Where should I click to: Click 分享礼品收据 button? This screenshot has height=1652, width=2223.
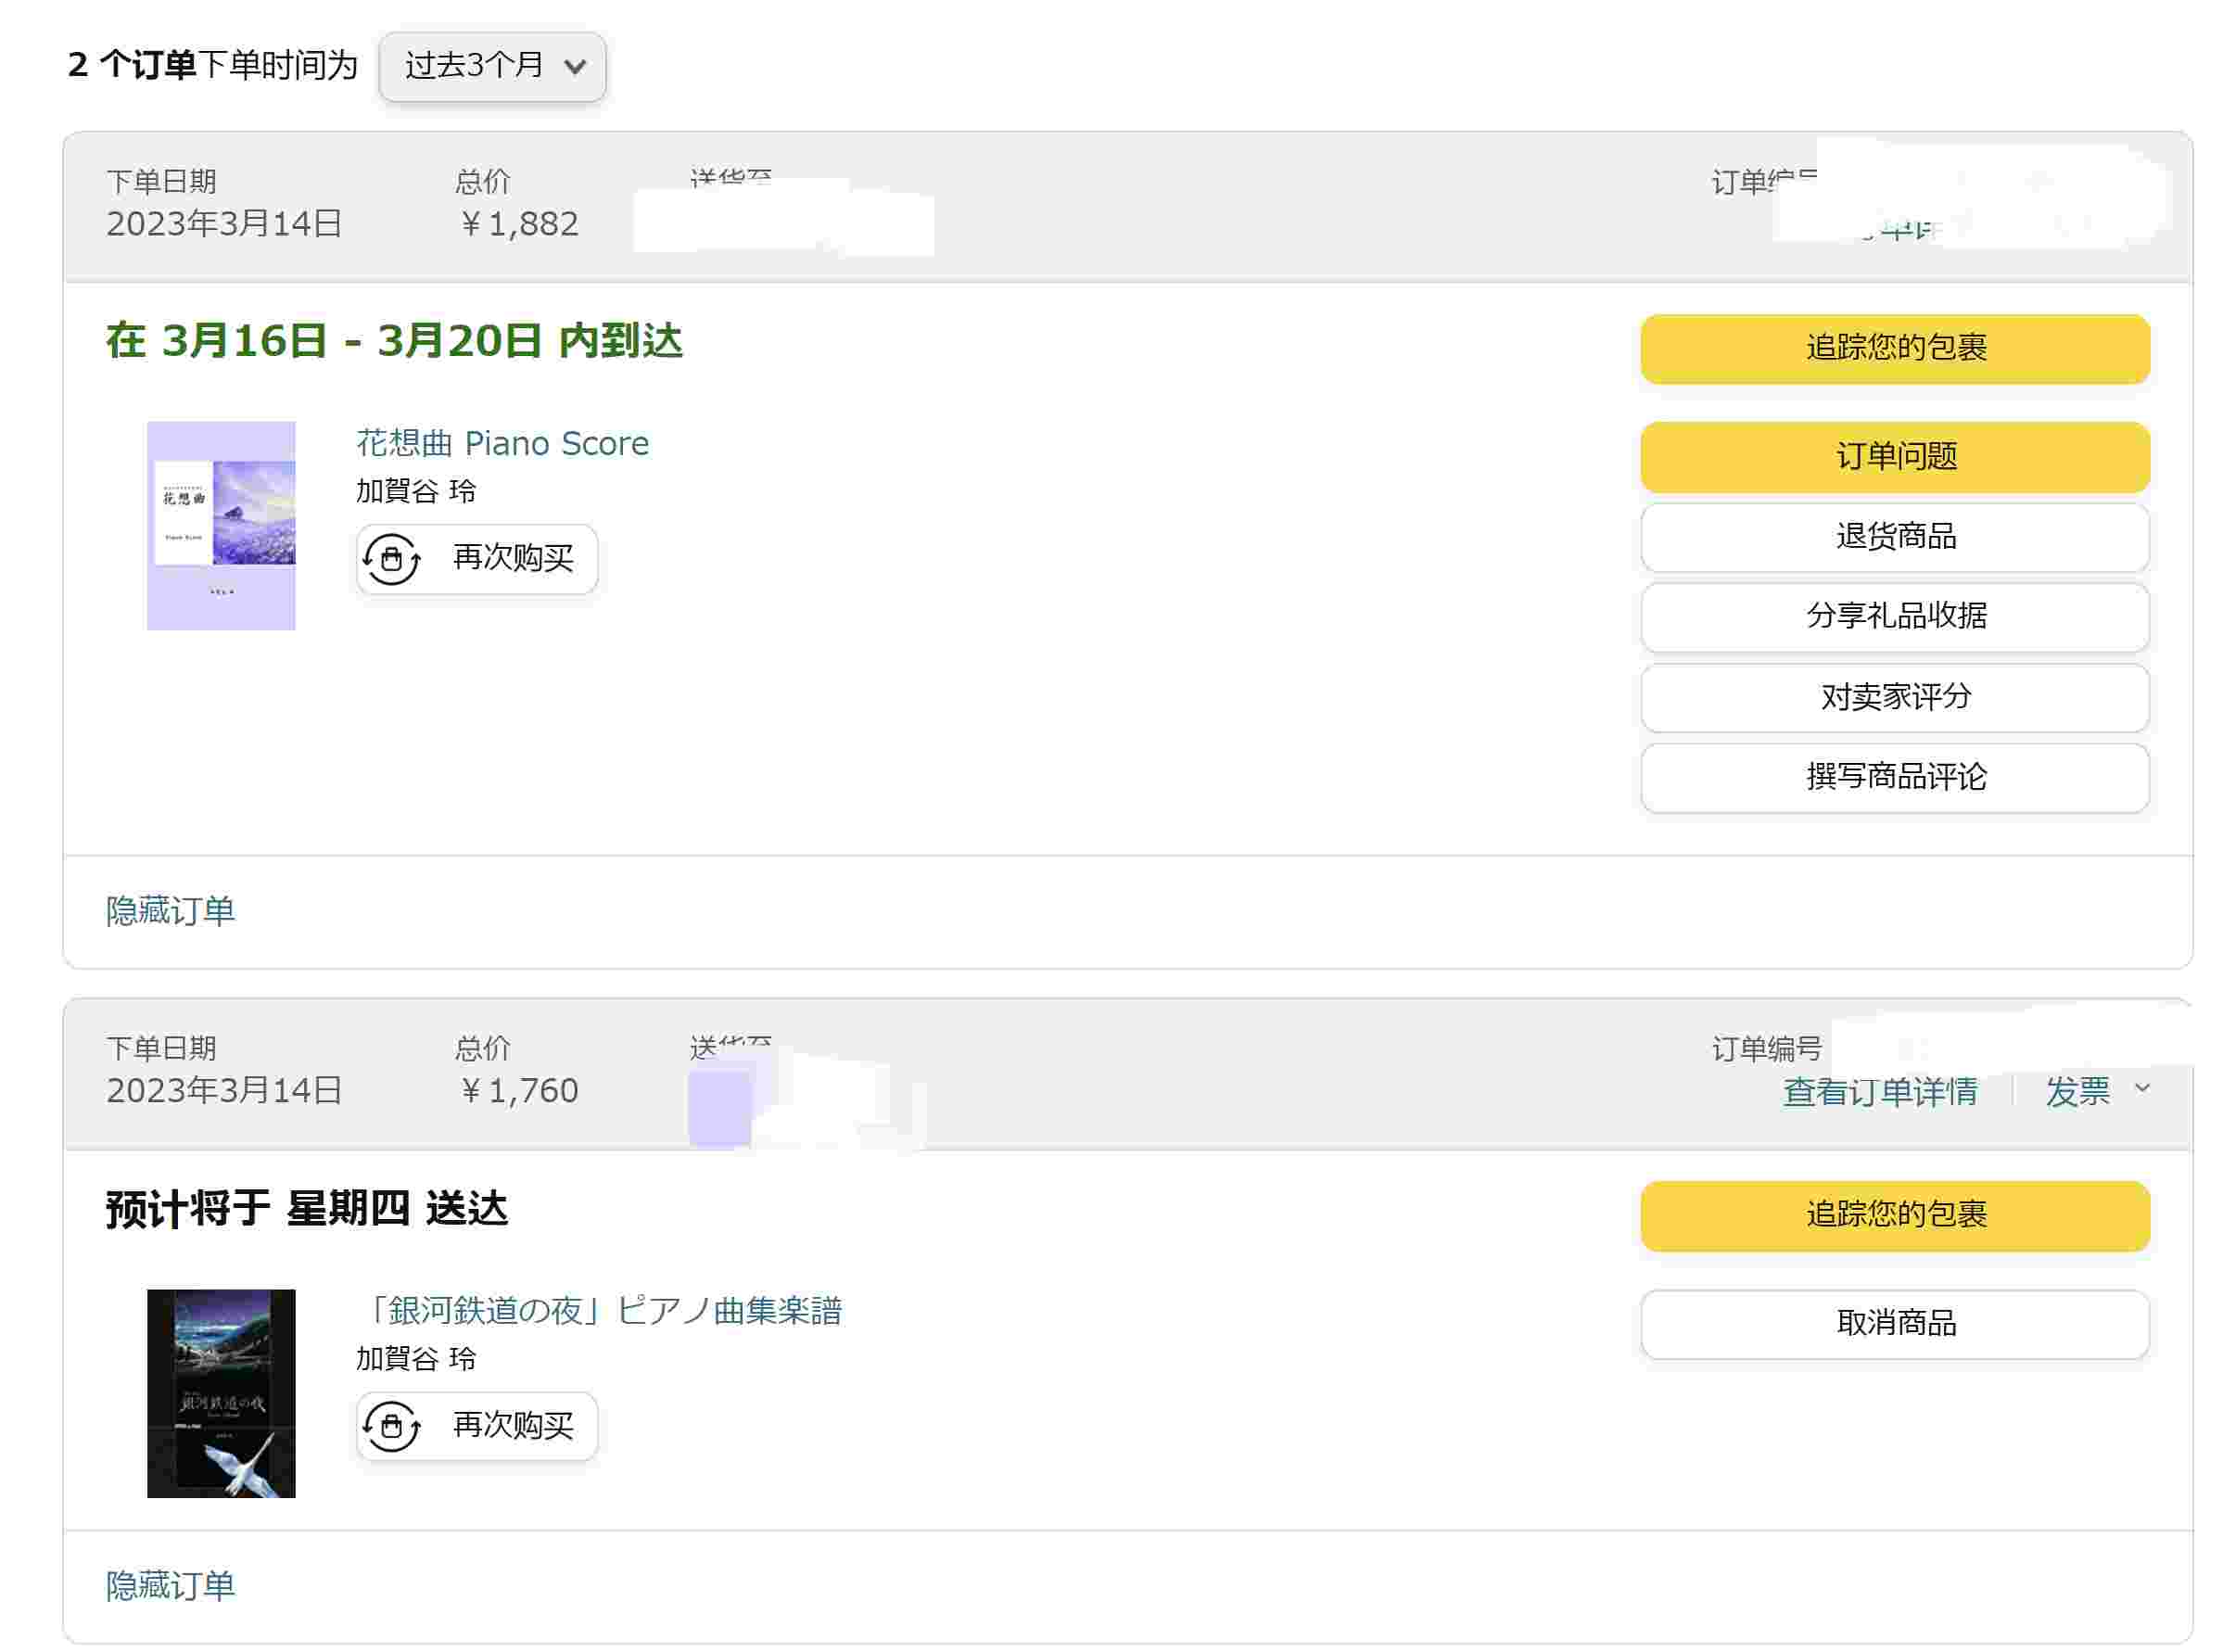click(1894, 616)
